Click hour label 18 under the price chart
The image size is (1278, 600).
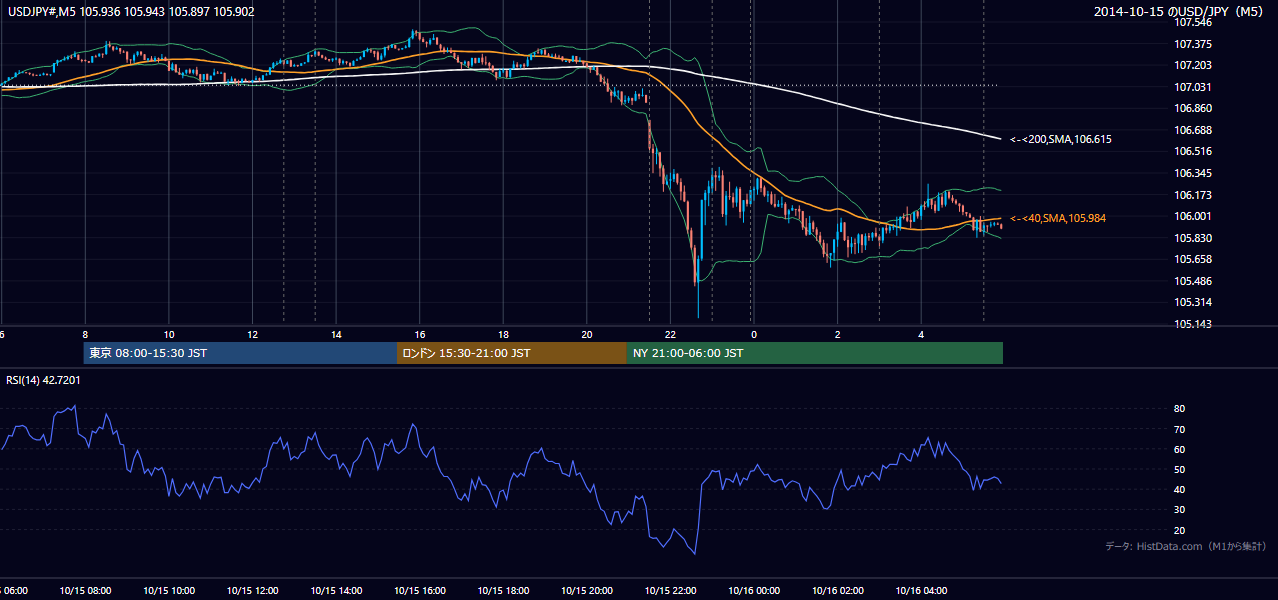(x=503, y=334)
